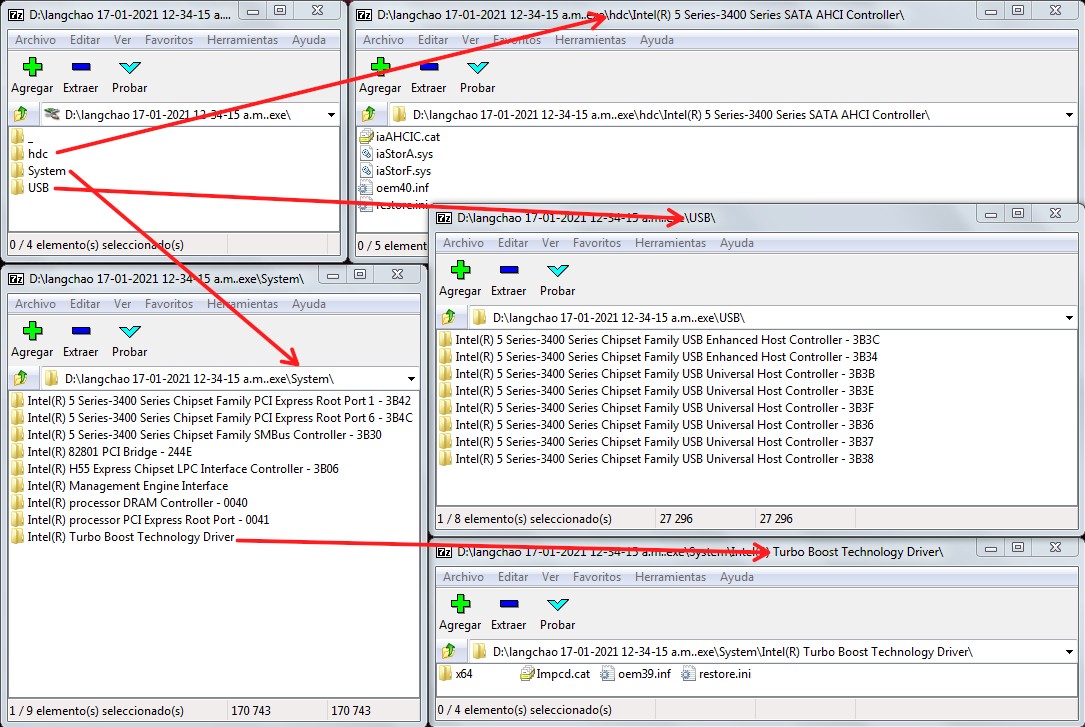Open Archivo menu in Turbo Boost window

point(463,577)
